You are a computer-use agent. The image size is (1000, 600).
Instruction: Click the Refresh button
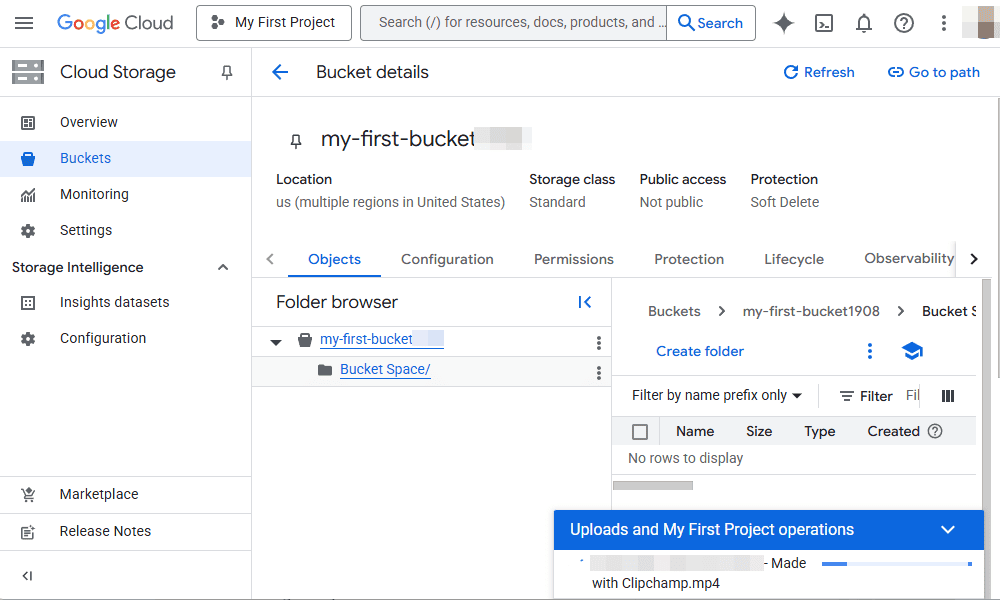click(819, 72)
